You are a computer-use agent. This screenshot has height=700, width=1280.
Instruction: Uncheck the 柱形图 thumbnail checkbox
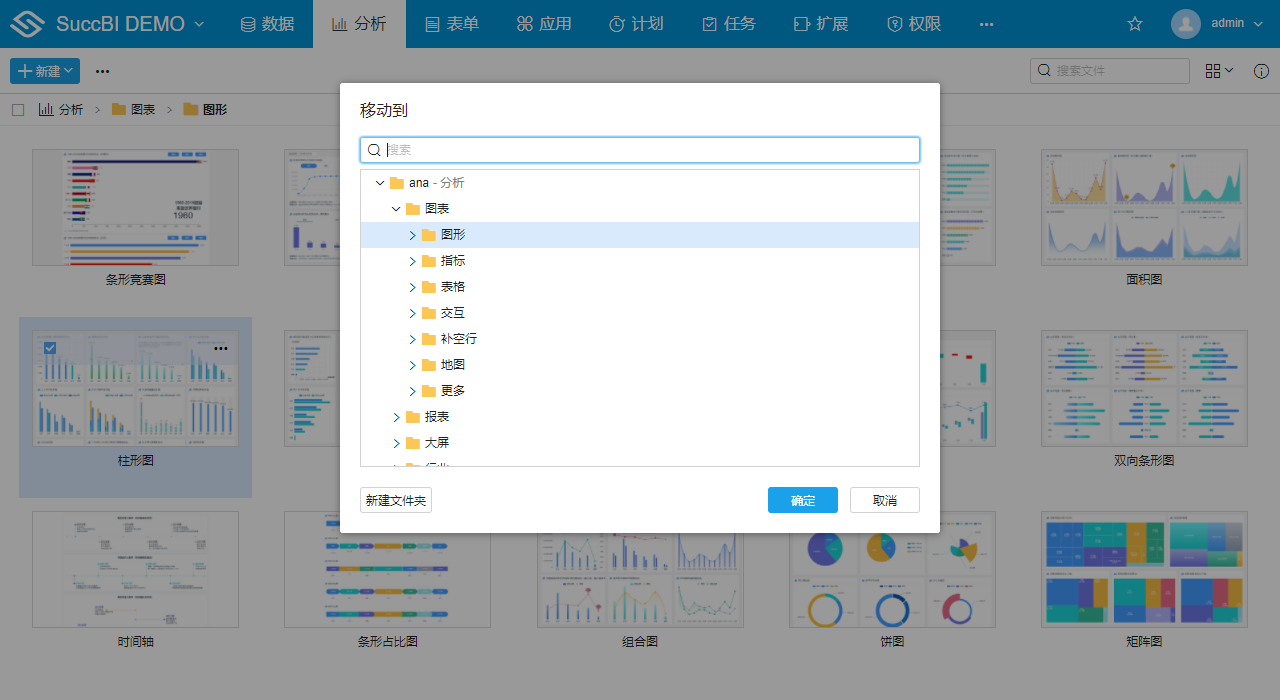49,347
